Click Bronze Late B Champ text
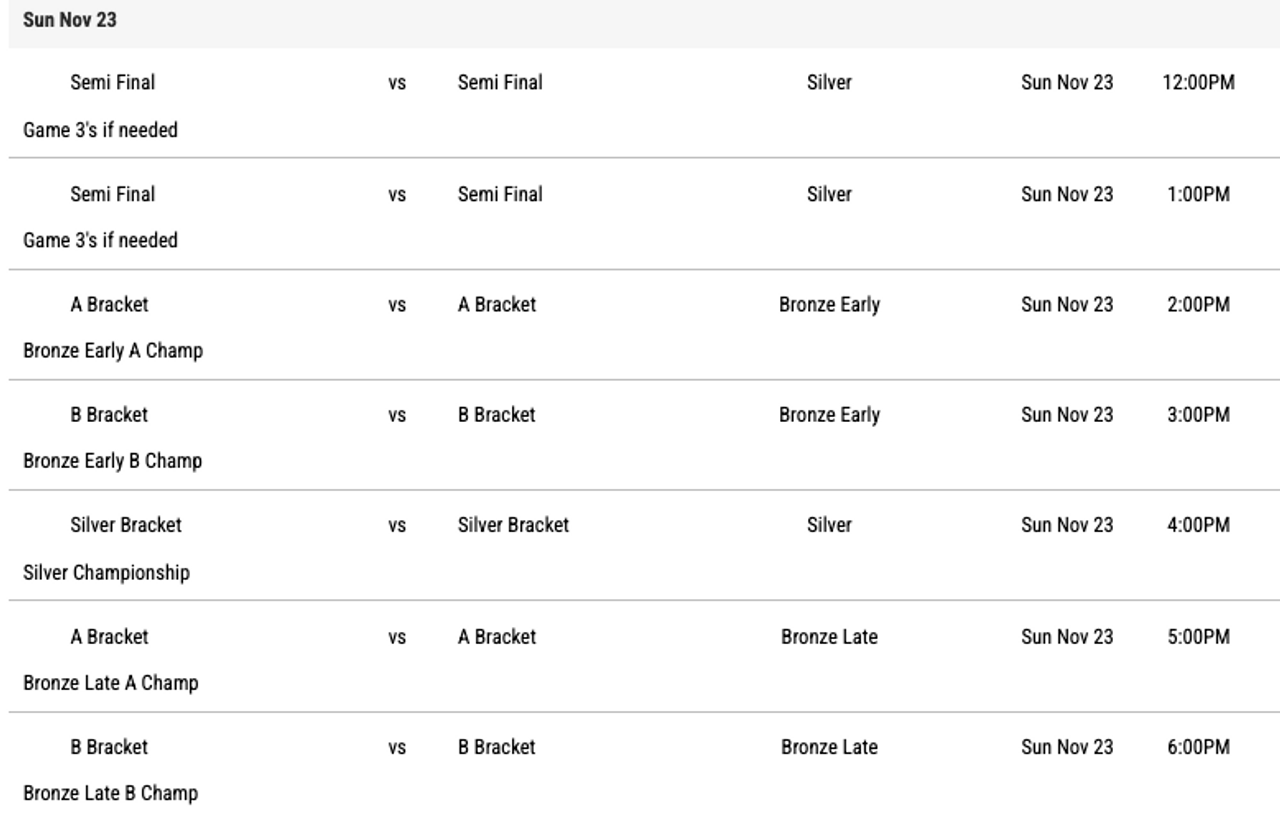 pos(111,793)
